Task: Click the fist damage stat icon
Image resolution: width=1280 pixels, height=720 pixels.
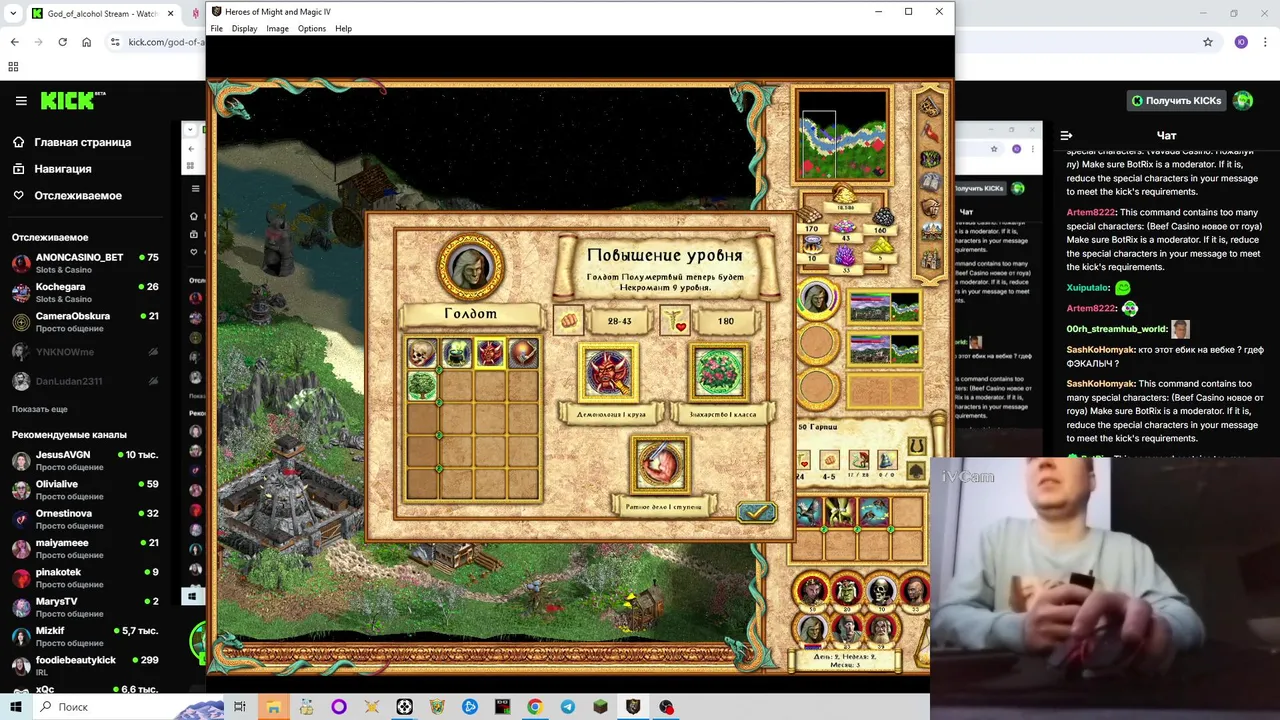Action: coord(568,321)
